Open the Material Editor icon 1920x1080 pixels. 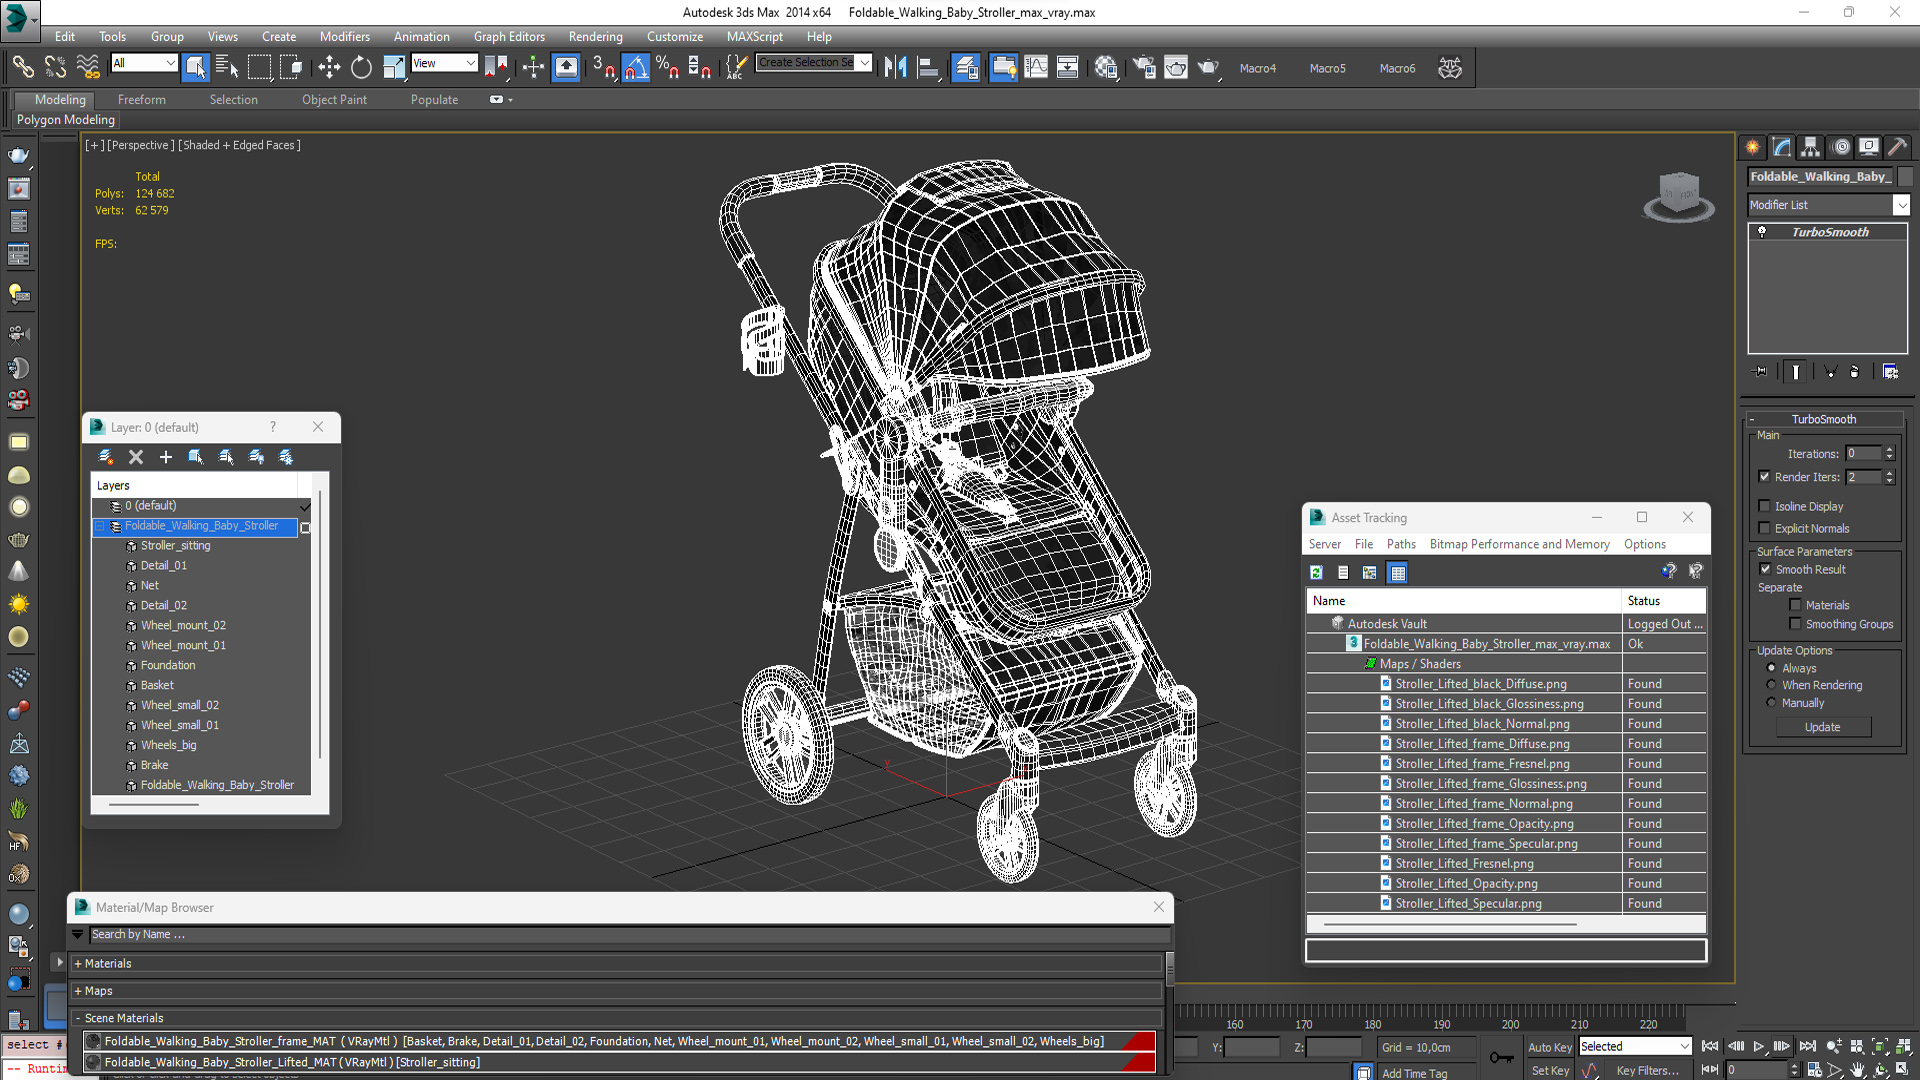[1105, 67]
